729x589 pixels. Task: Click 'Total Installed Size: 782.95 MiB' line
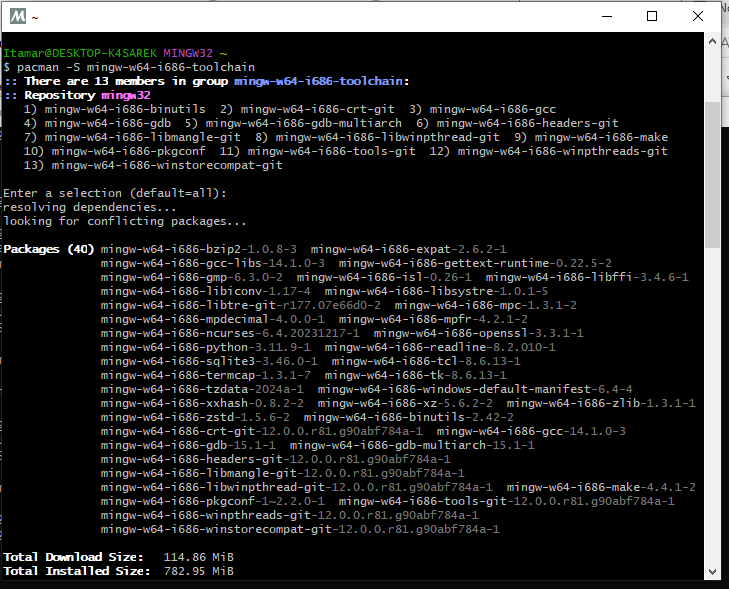(x=119, y=571)
